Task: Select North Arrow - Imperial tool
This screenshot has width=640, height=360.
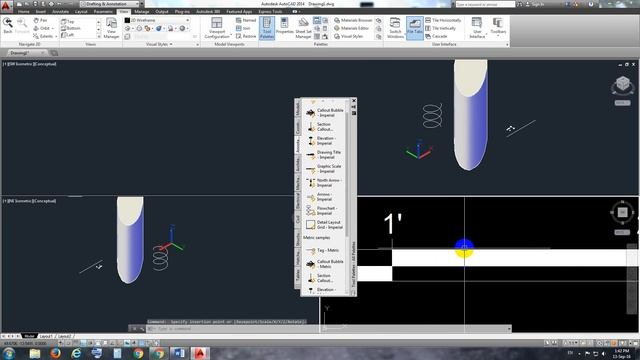Action: pos(325,182)
